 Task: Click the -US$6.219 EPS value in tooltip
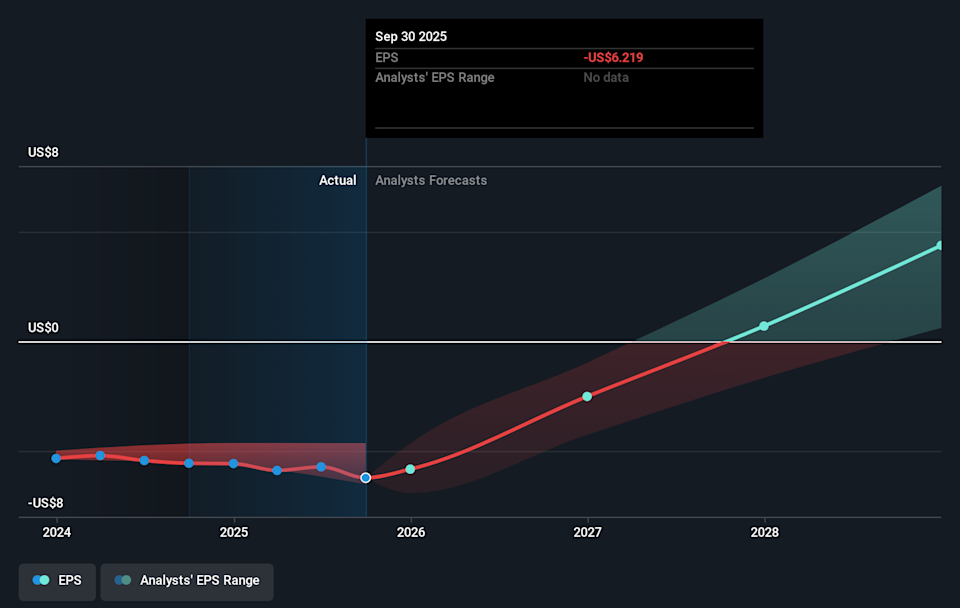click(x=613, y=58)
